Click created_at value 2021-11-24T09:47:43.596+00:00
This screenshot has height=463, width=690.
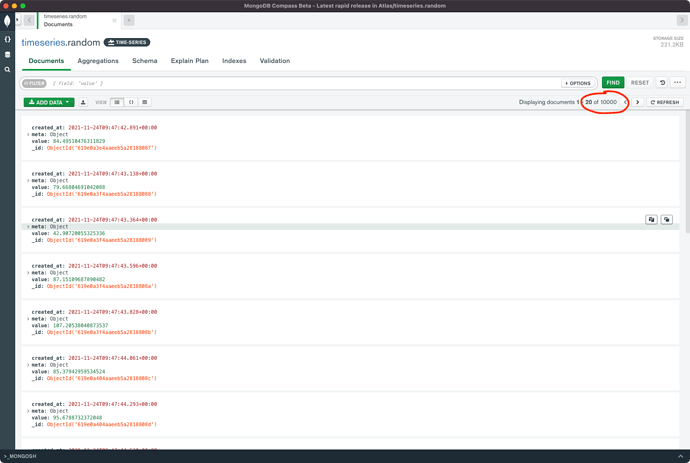pos(113,266)
